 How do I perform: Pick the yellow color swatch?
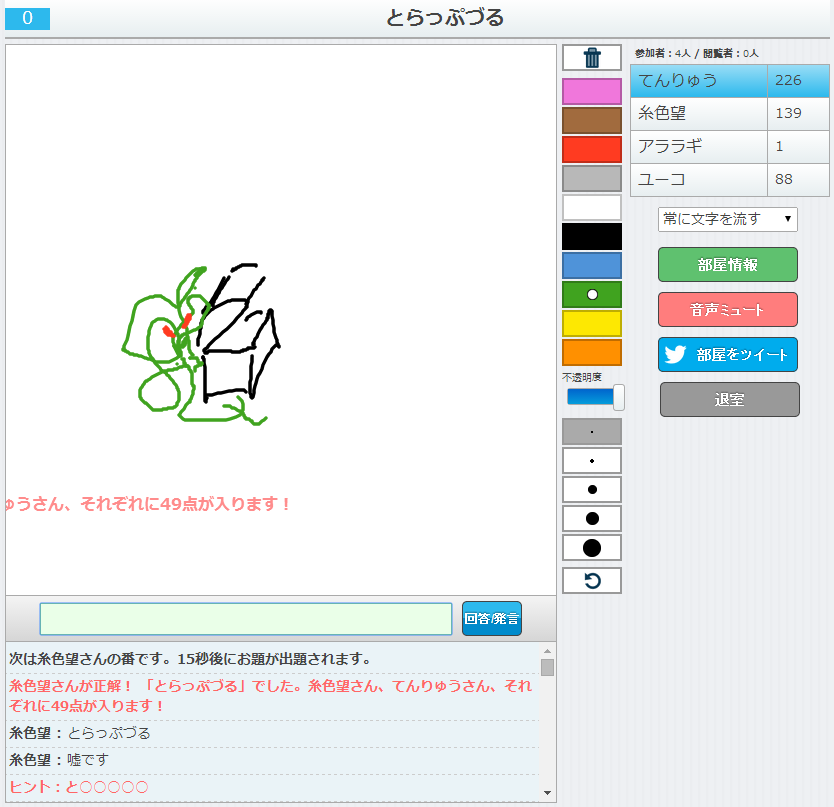click(591, 323)
